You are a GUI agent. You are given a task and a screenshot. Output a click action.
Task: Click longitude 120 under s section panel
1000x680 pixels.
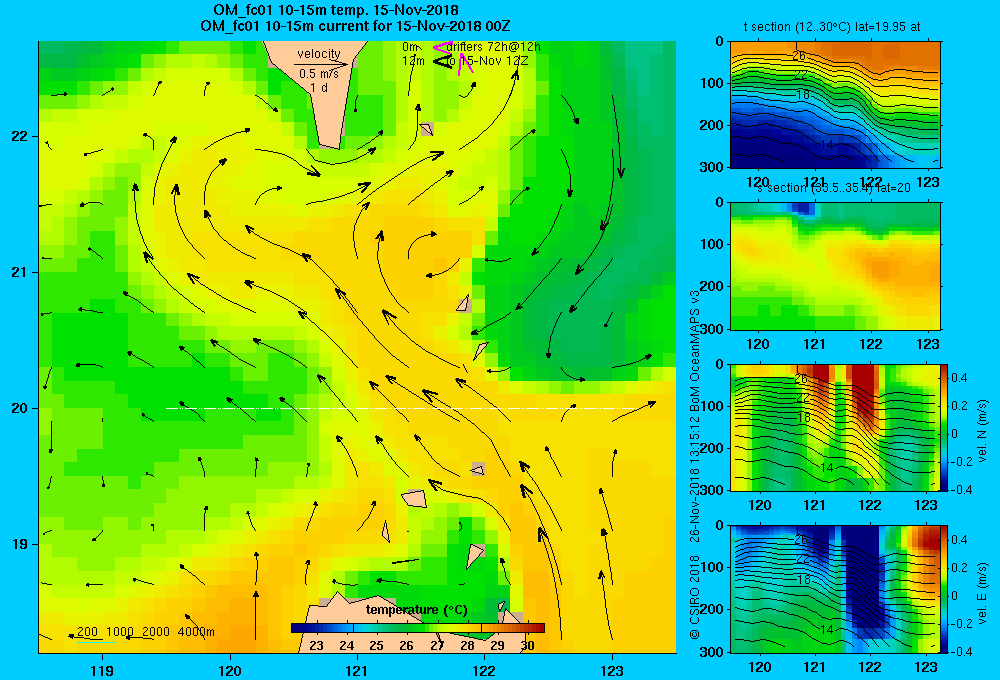758,344
